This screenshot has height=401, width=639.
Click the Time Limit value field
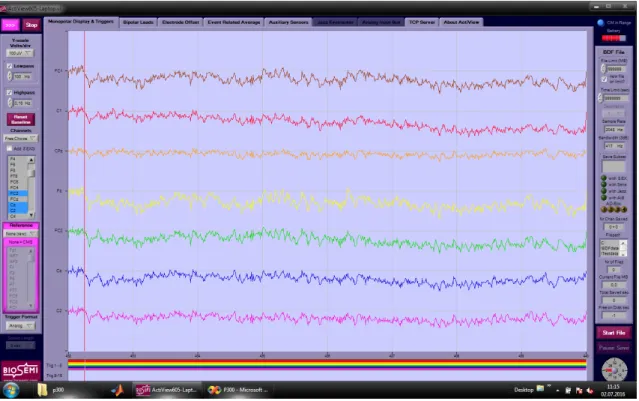(616, 99)
